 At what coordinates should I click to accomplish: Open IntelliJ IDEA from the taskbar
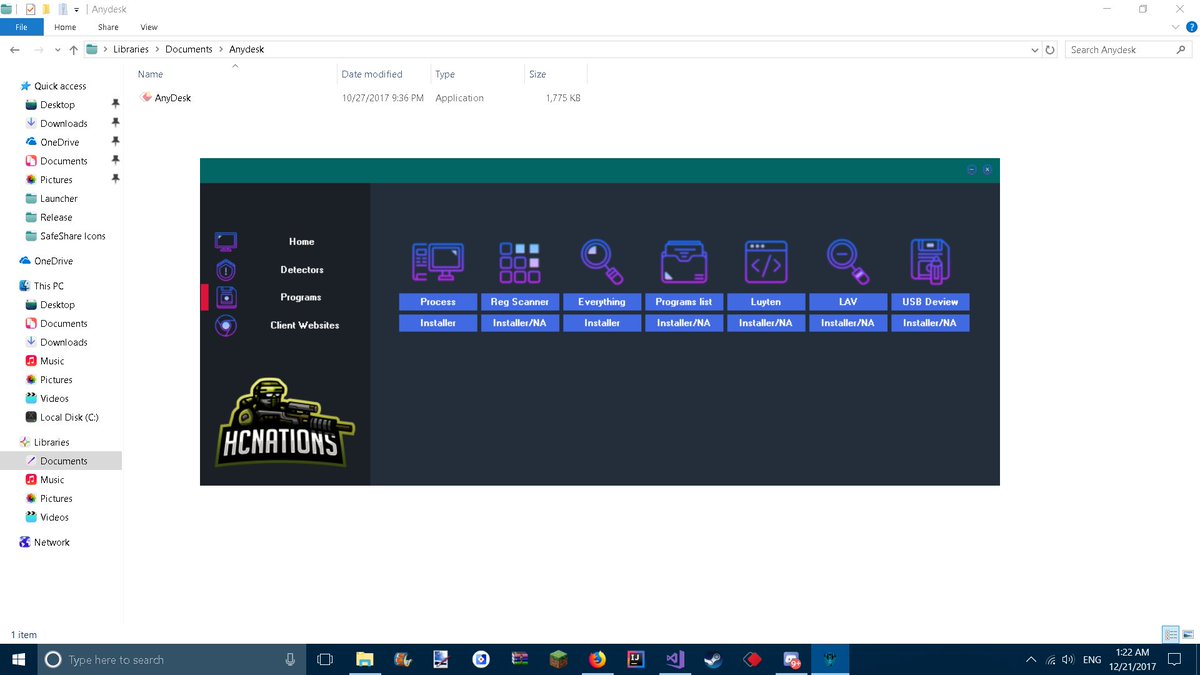(x=635, y=660)
